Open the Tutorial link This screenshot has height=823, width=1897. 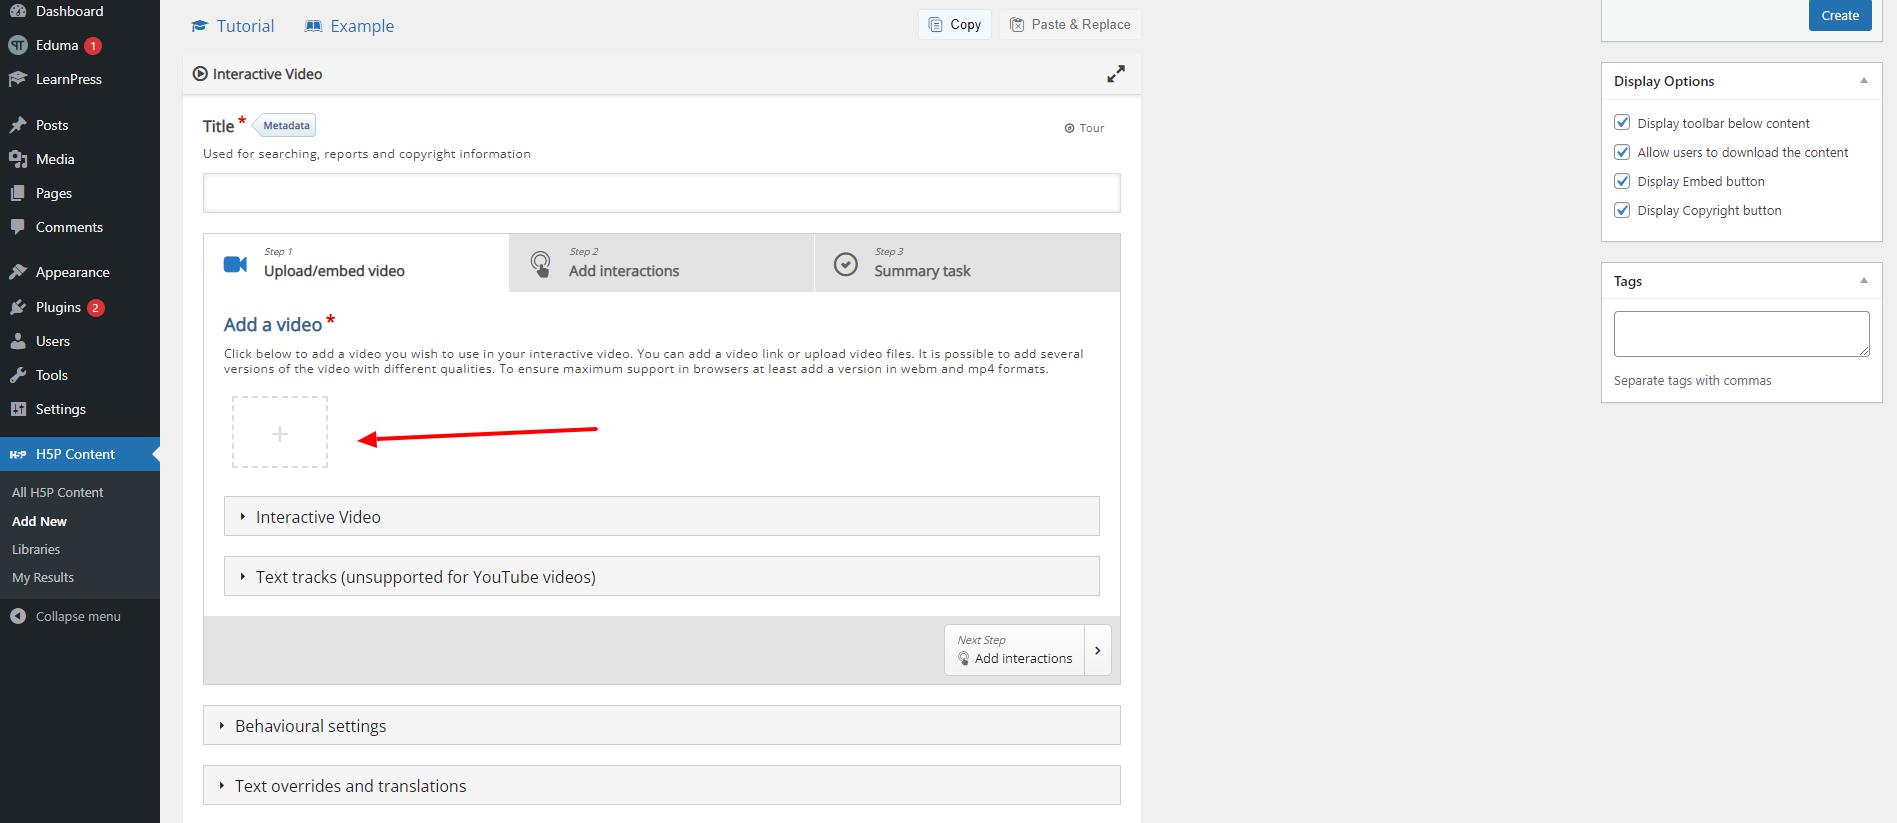[233, 26]
